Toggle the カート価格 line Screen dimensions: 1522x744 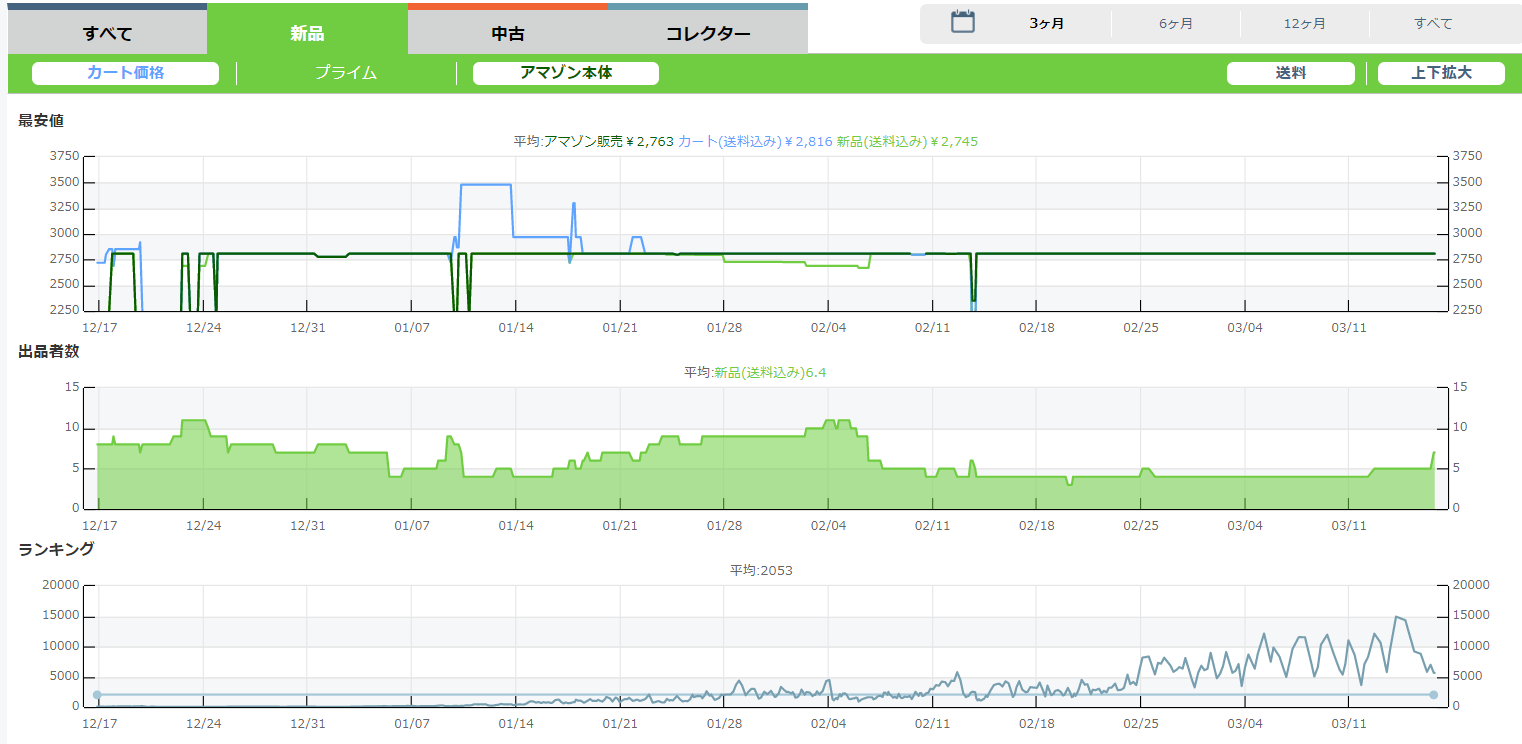click(125, 73)
